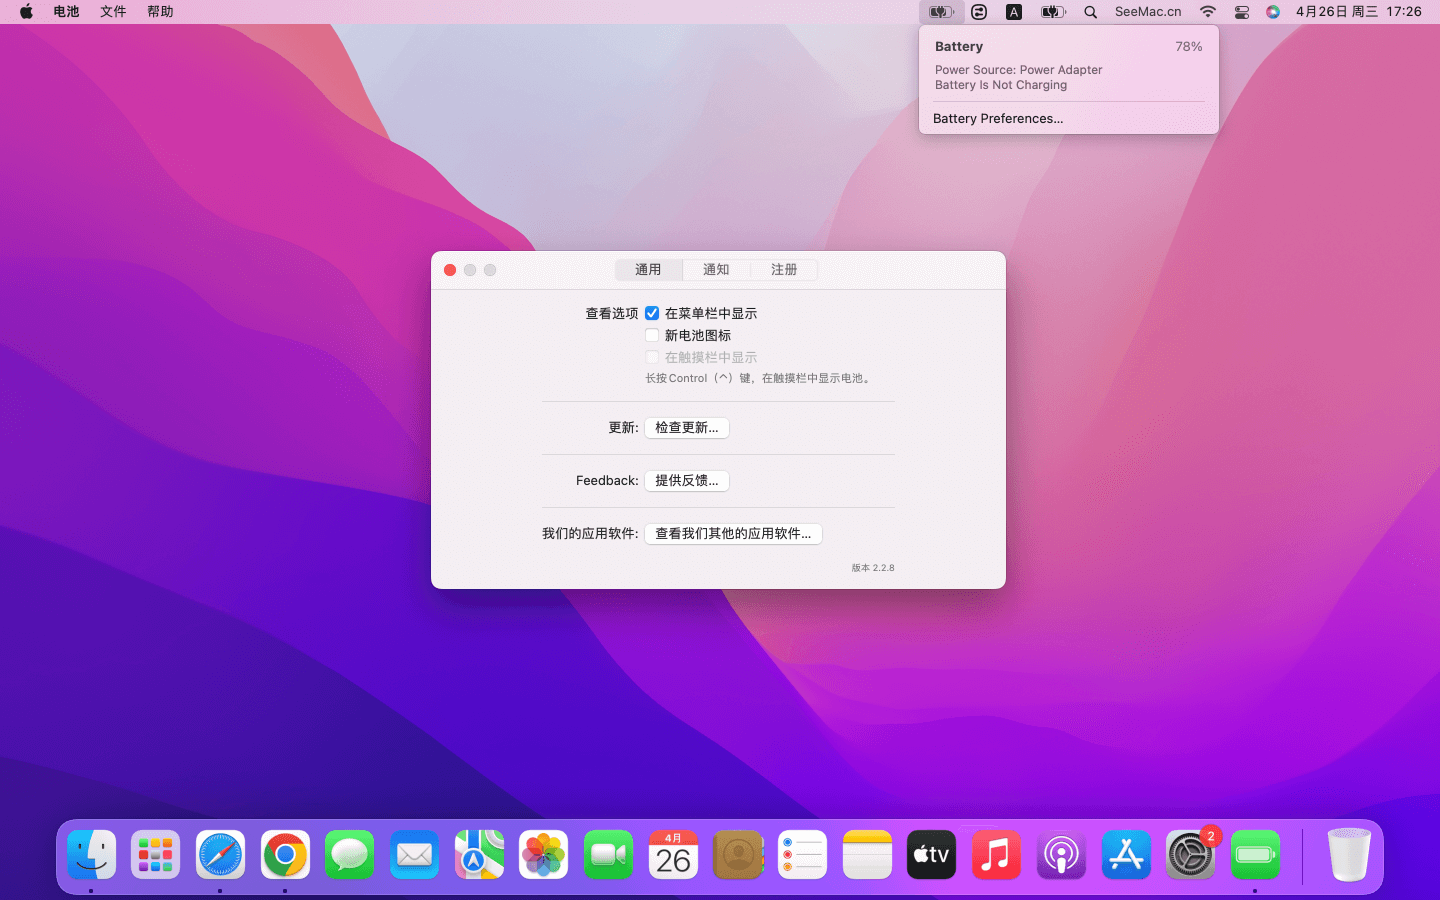Open Spotlight search magnifier icon
The height and width of the screenshot is (900, 1440).
(1091, 12)
